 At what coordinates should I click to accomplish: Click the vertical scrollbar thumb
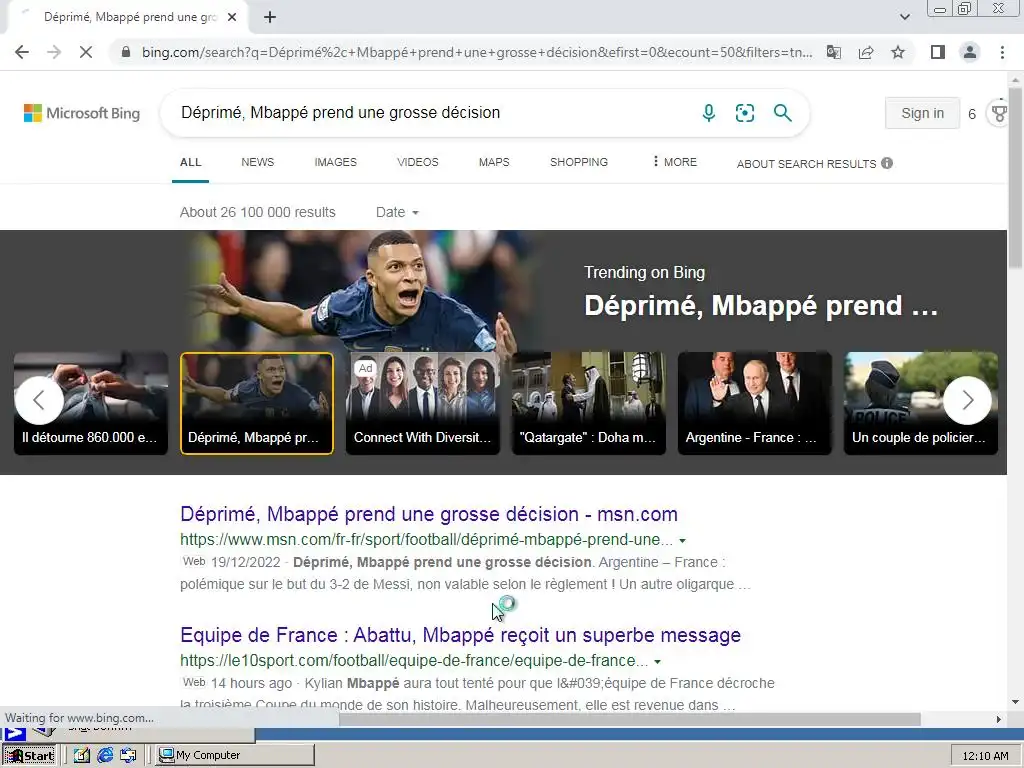coord(1015,176)
